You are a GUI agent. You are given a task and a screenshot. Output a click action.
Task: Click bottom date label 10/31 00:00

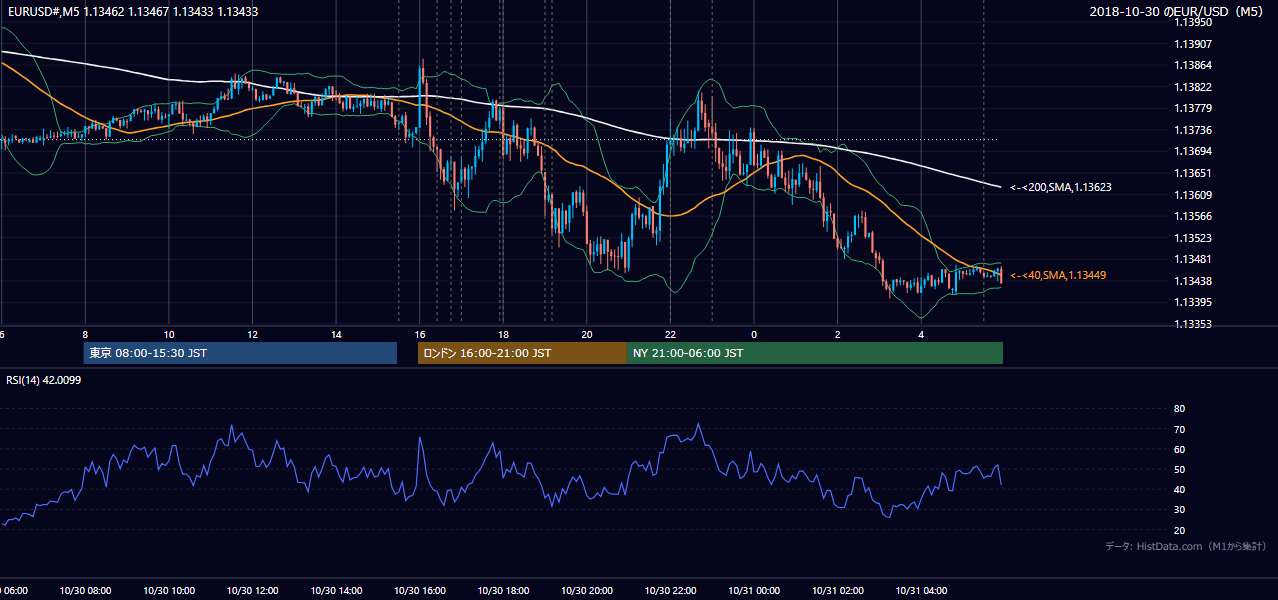coord(754,591)
